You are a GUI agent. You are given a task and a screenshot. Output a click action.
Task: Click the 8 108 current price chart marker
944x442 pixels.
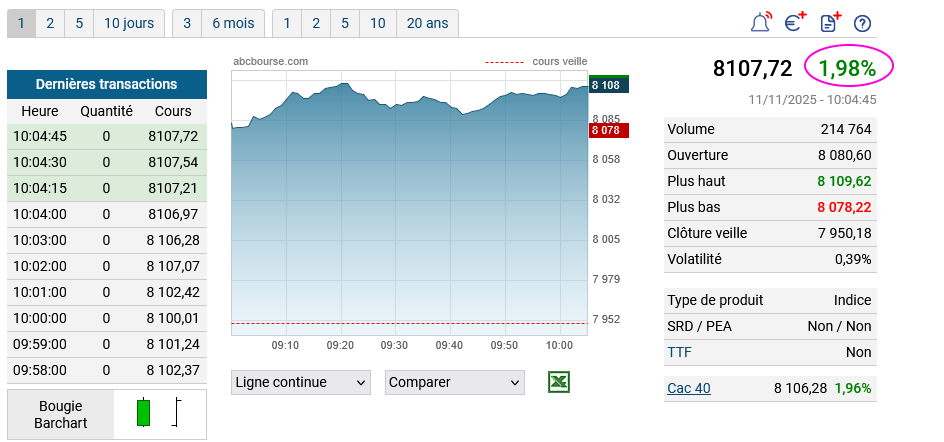pyautogui.click(x=608, y=85)
